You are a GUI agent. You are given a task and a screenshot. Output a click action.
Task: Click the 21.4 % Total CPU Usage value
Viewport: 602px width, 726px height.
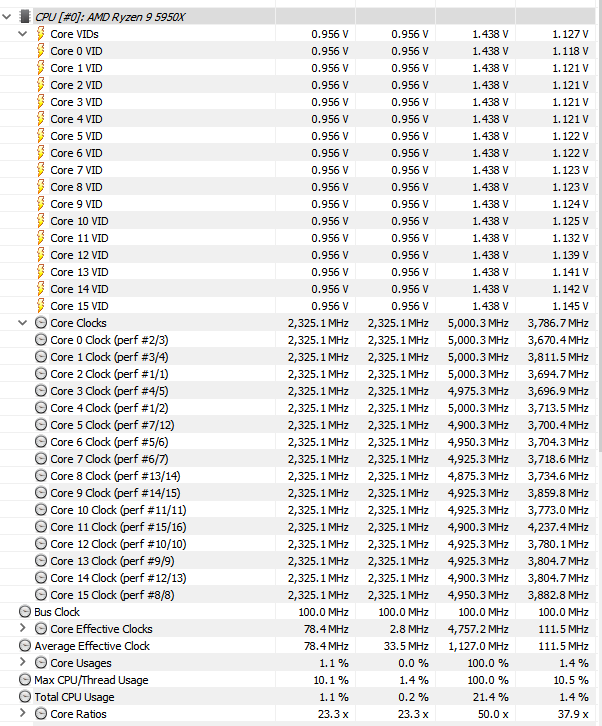tap(490, 697)
